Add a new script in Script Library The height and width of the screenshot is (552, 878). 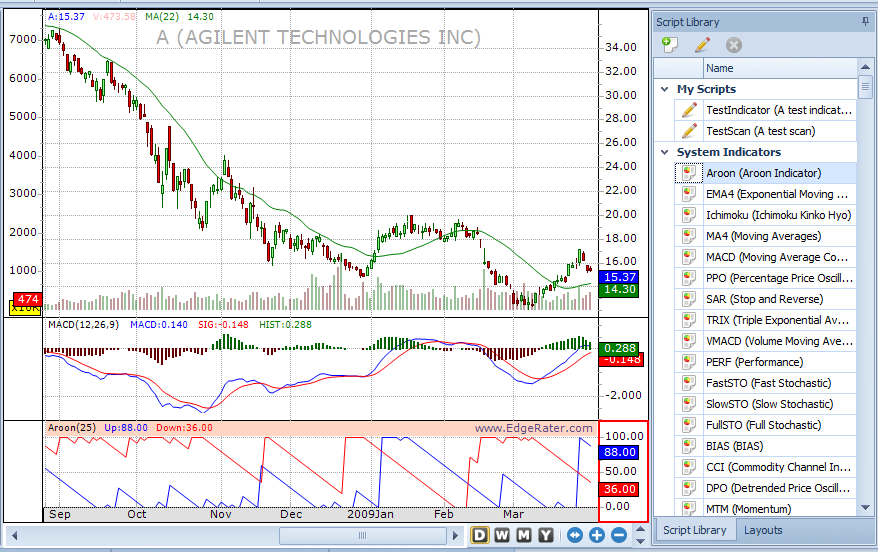670,44
